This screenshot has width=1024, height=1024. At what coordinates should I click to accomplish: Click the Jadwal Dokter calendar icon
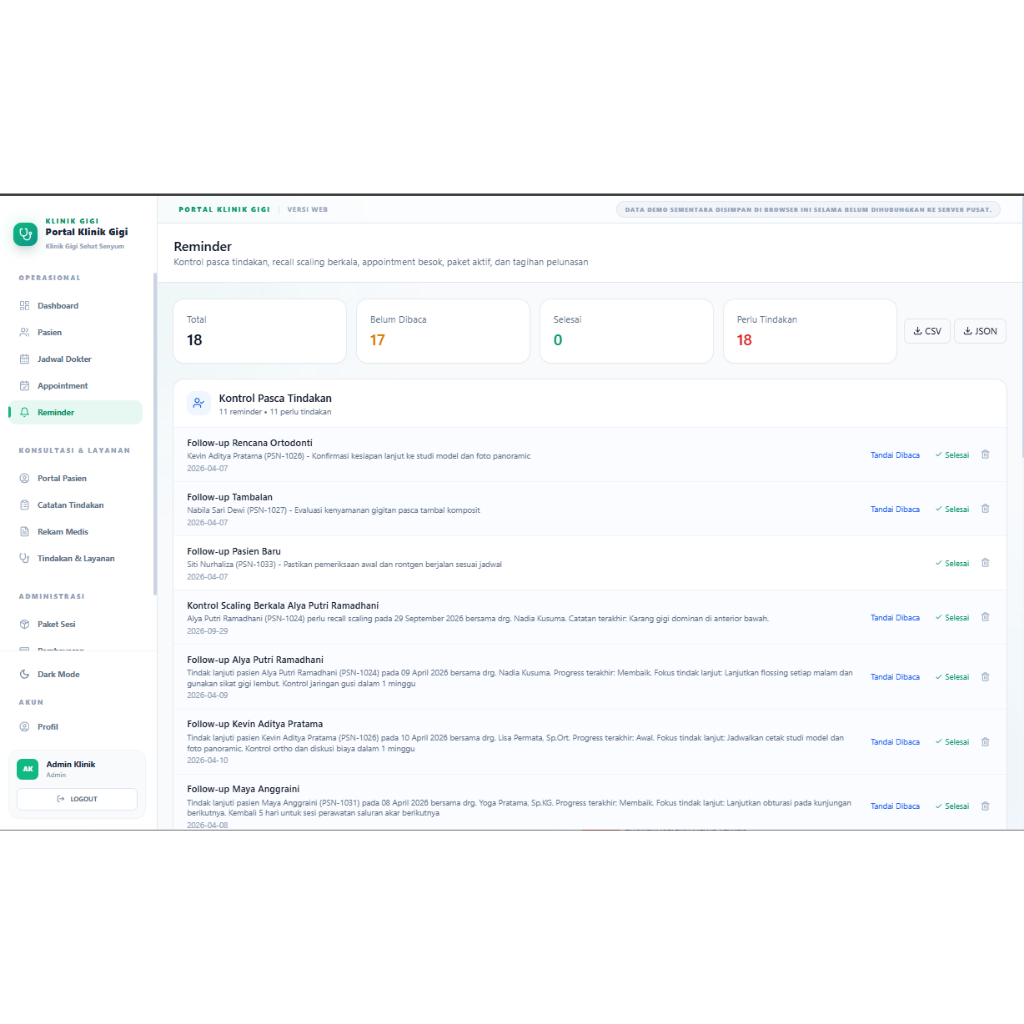(x=24, y=359)
